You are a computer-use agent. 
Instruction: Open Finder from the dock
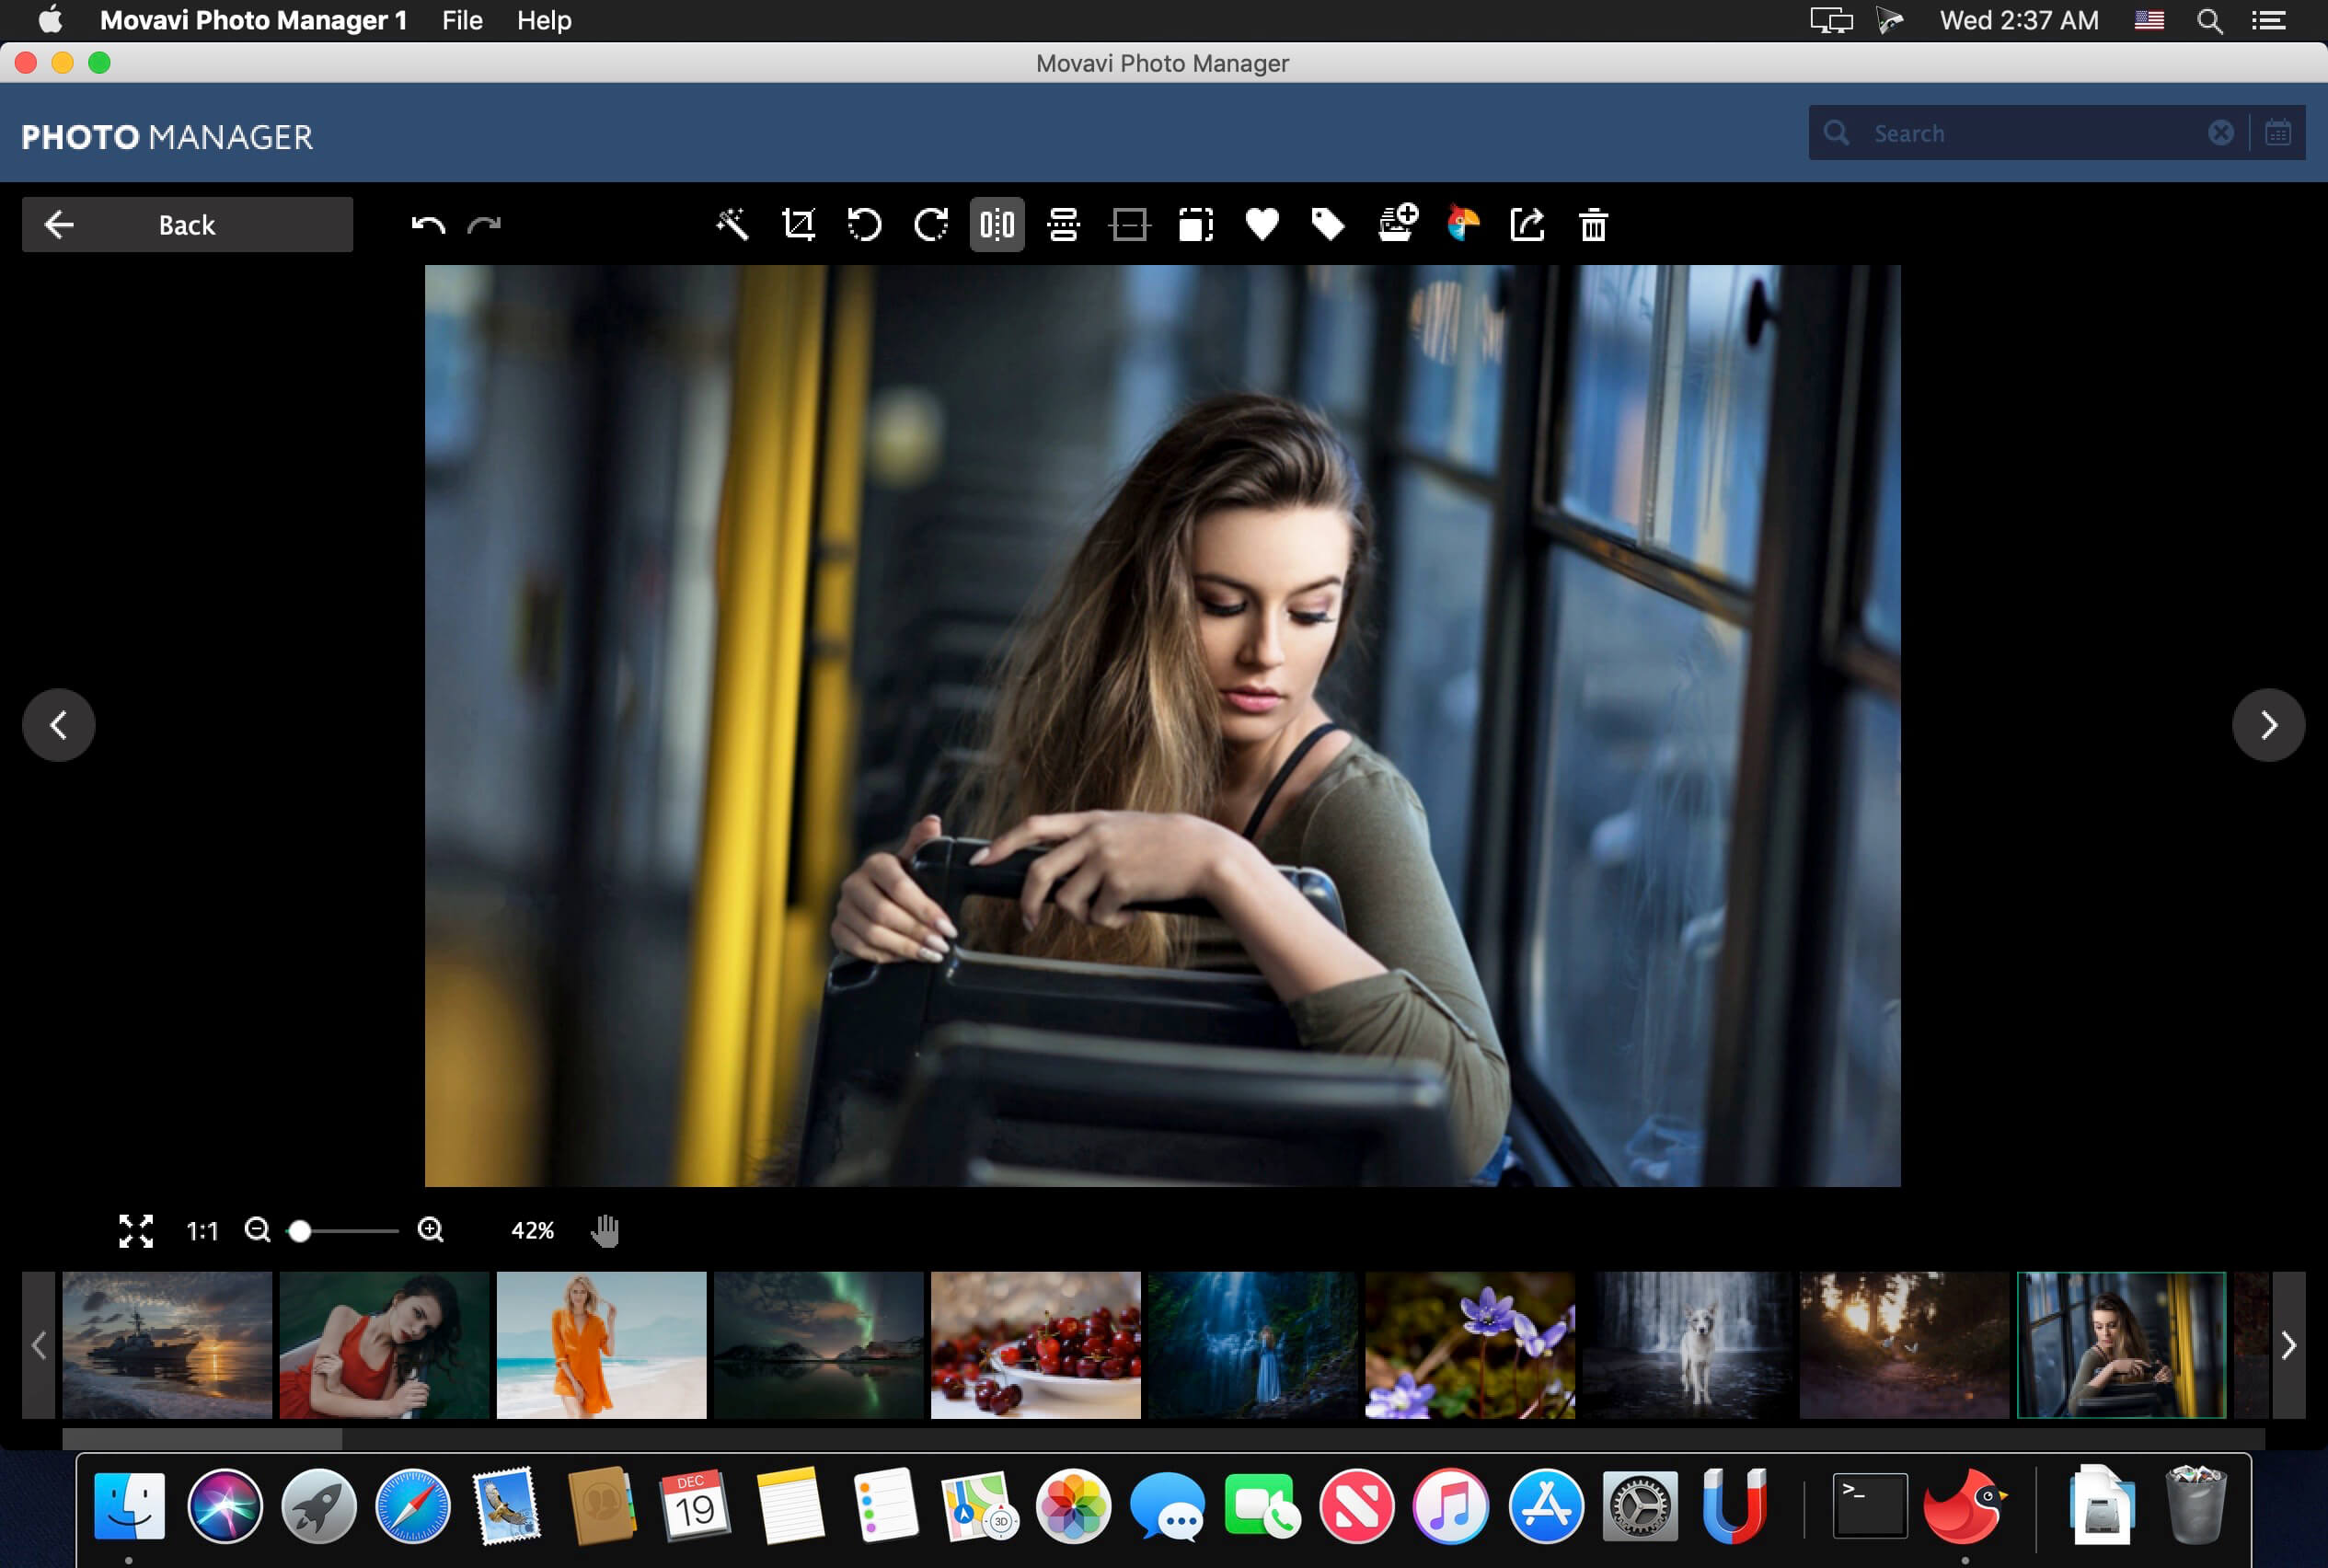(x=129, y=1506)
